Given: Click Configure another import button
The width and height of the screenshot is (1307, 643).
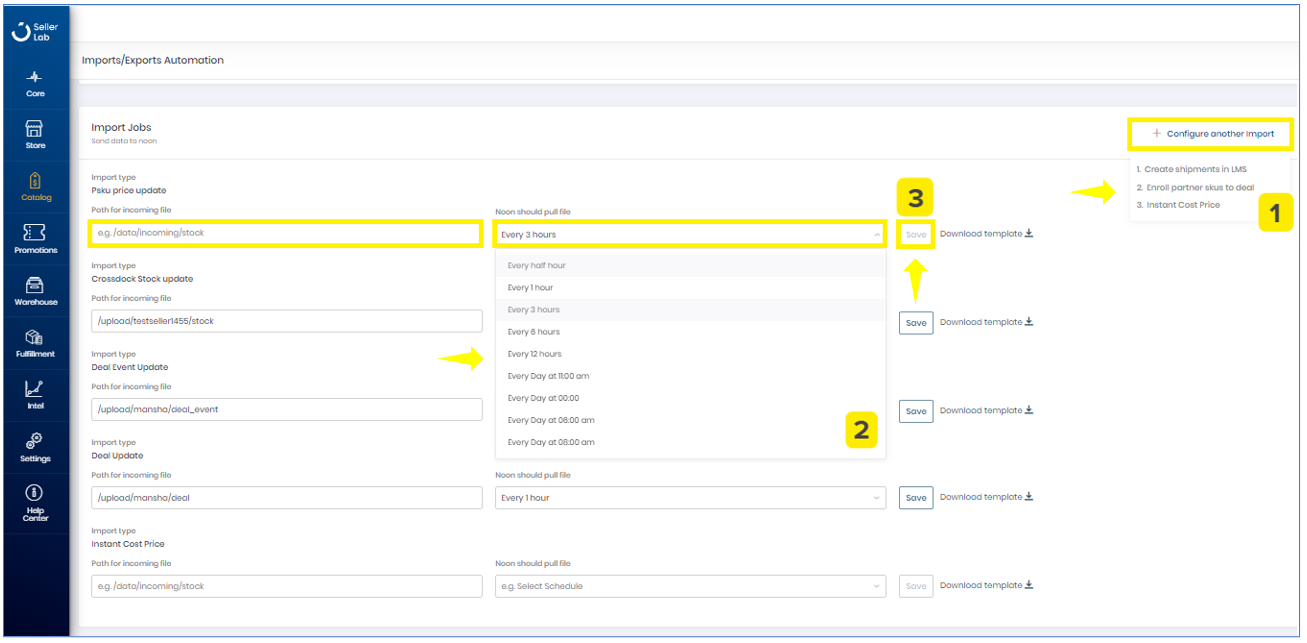Looking at the screenshot, I should point(1212,134).
